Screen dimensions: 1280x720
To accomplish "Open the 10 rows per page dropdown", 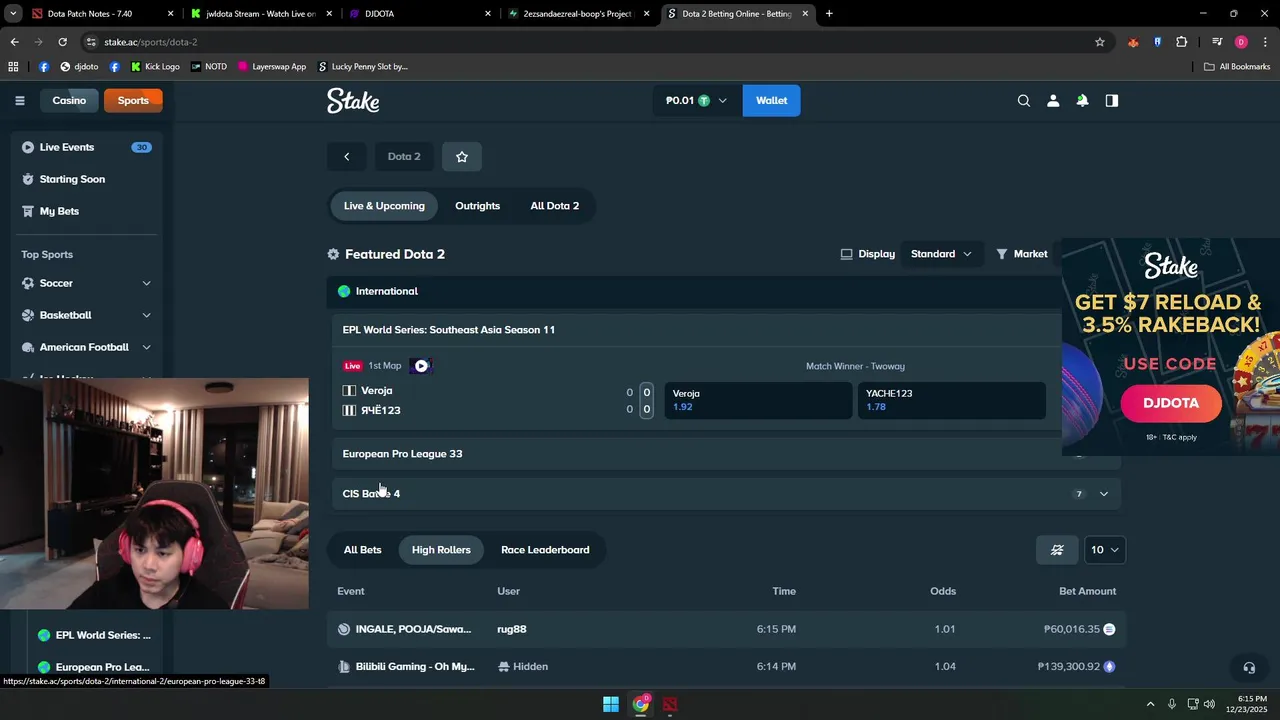I will tap(1104, 549).
